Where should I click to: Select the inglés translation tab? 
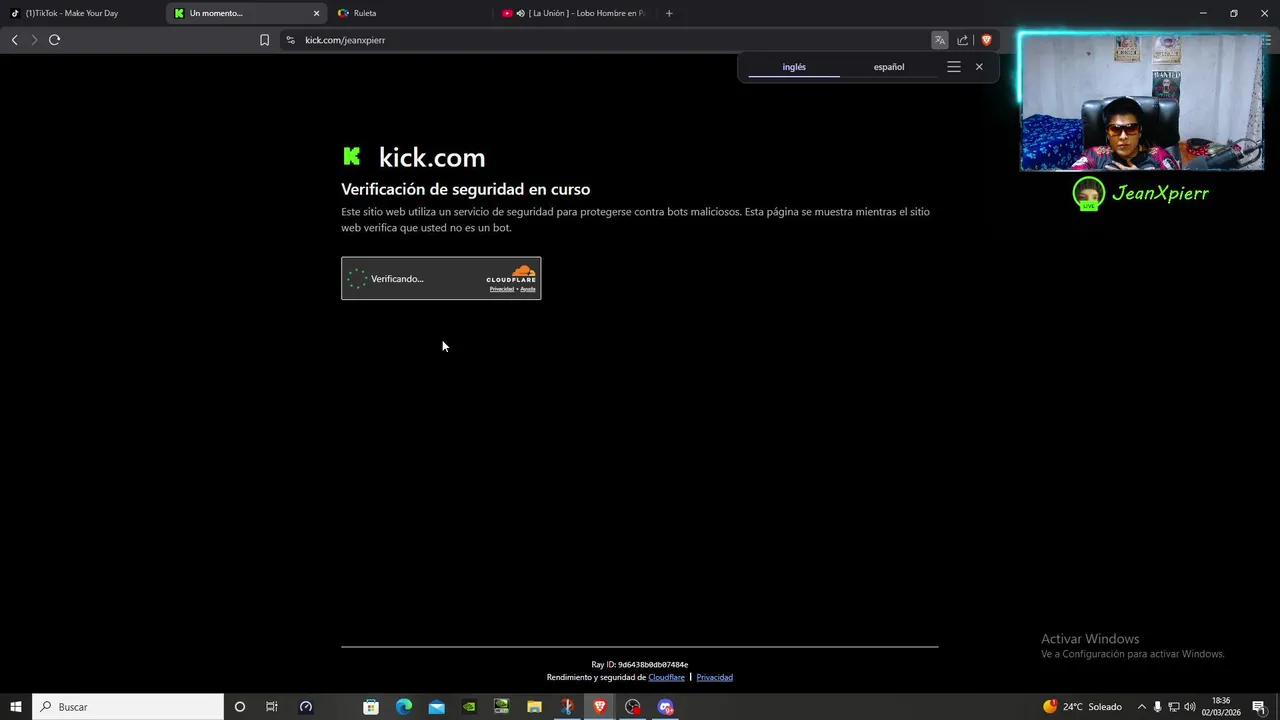tap(794, 67)
